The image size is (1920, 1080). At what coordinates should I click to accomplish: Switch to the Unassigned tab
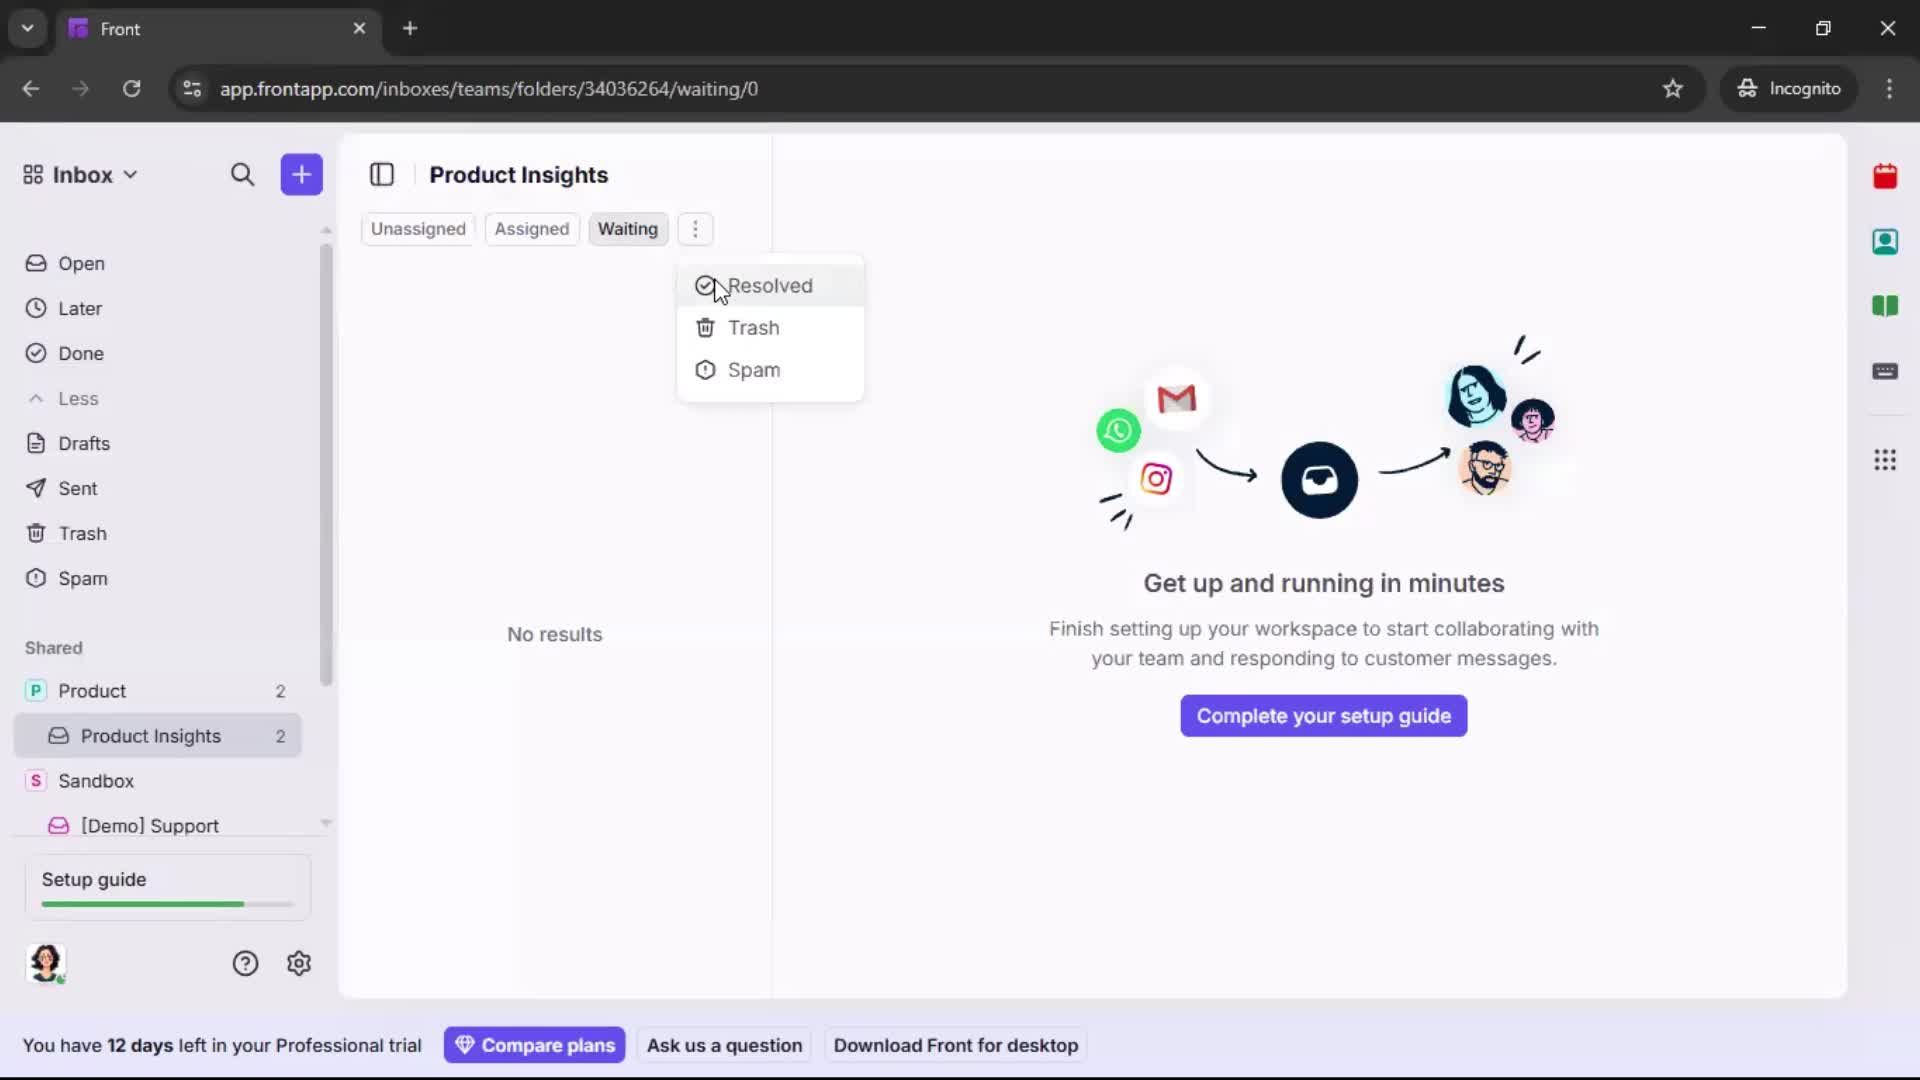[x=418, y=229]
